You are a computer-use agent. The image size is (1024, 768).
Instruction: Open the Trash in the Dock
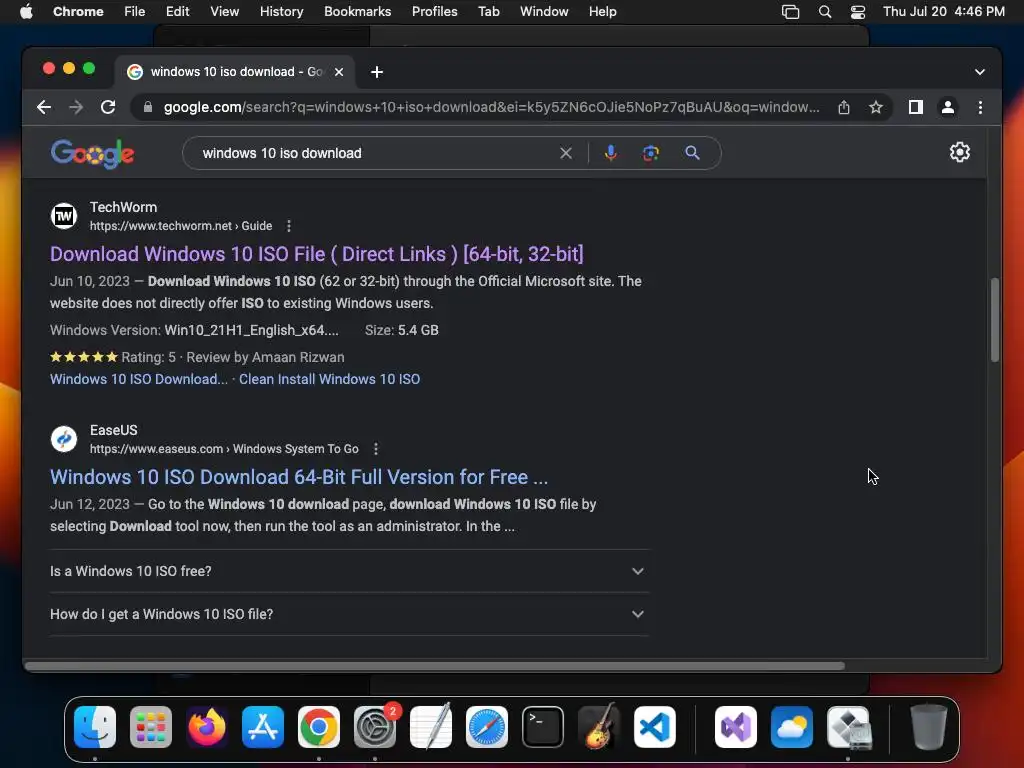[x=929, y=727]
